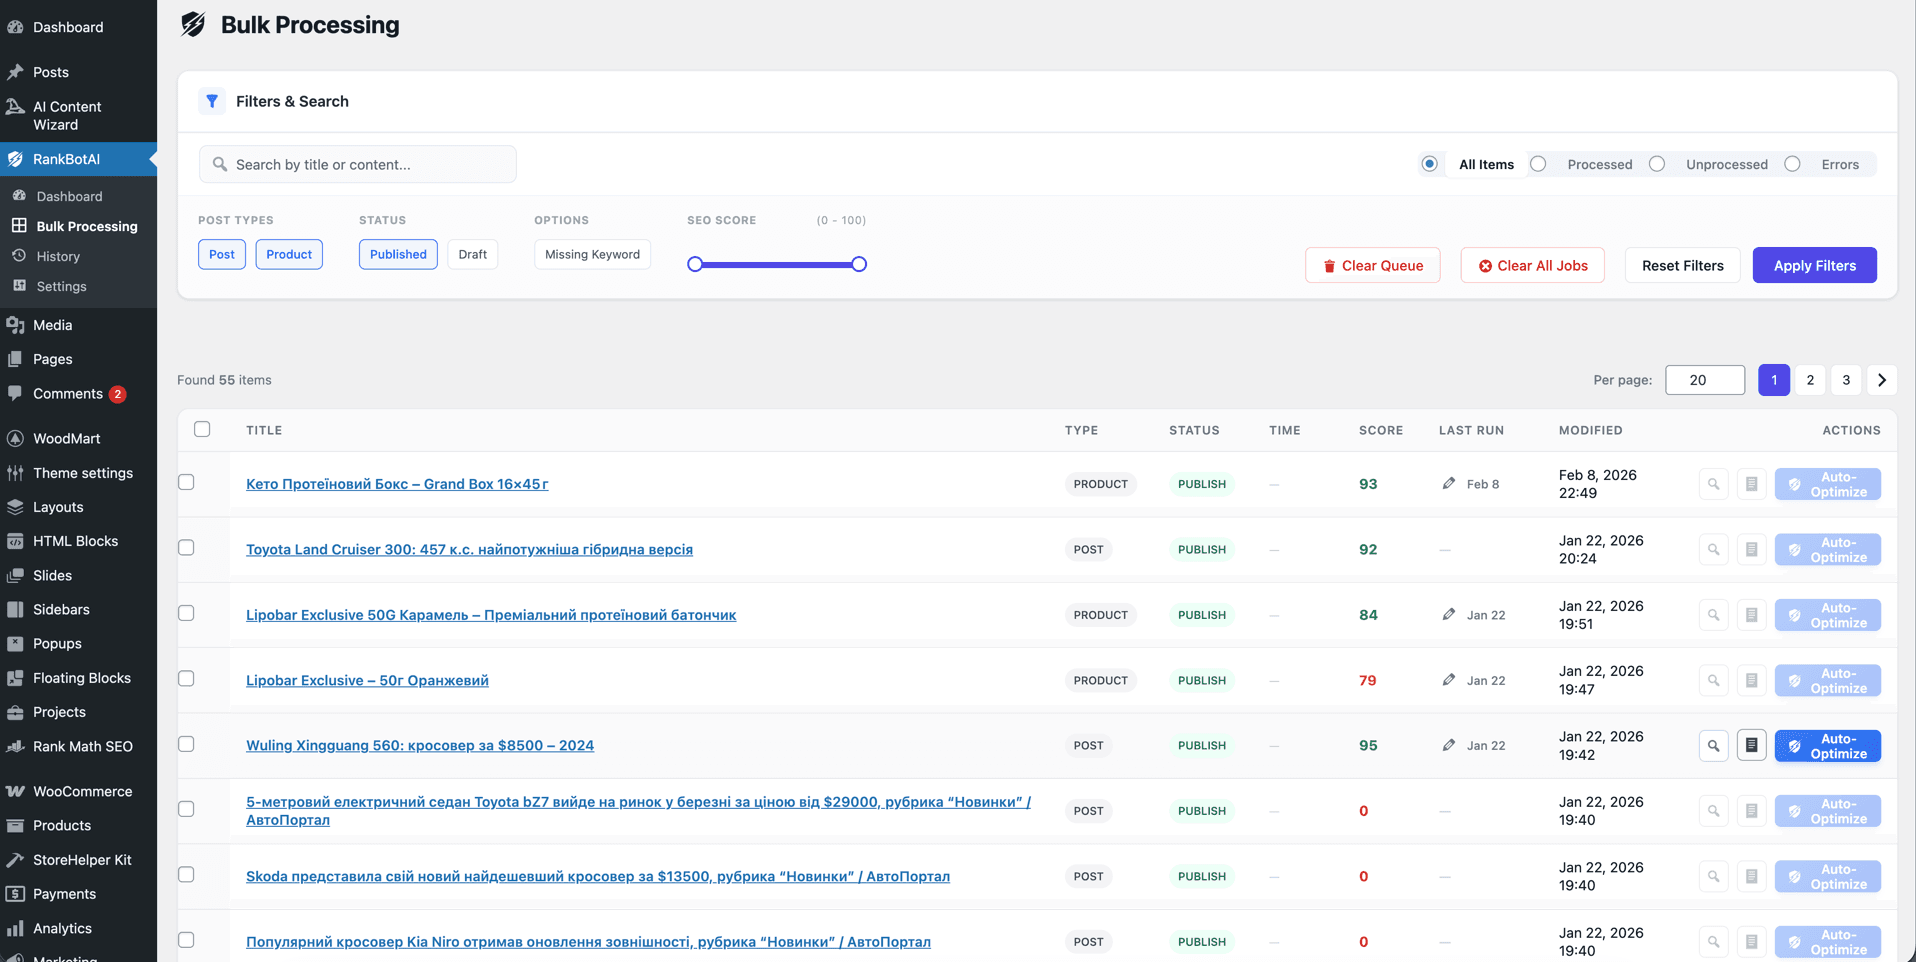Click the search by title or content field
The height and width of the screenshot is (962, 1917).
point(357,163)
